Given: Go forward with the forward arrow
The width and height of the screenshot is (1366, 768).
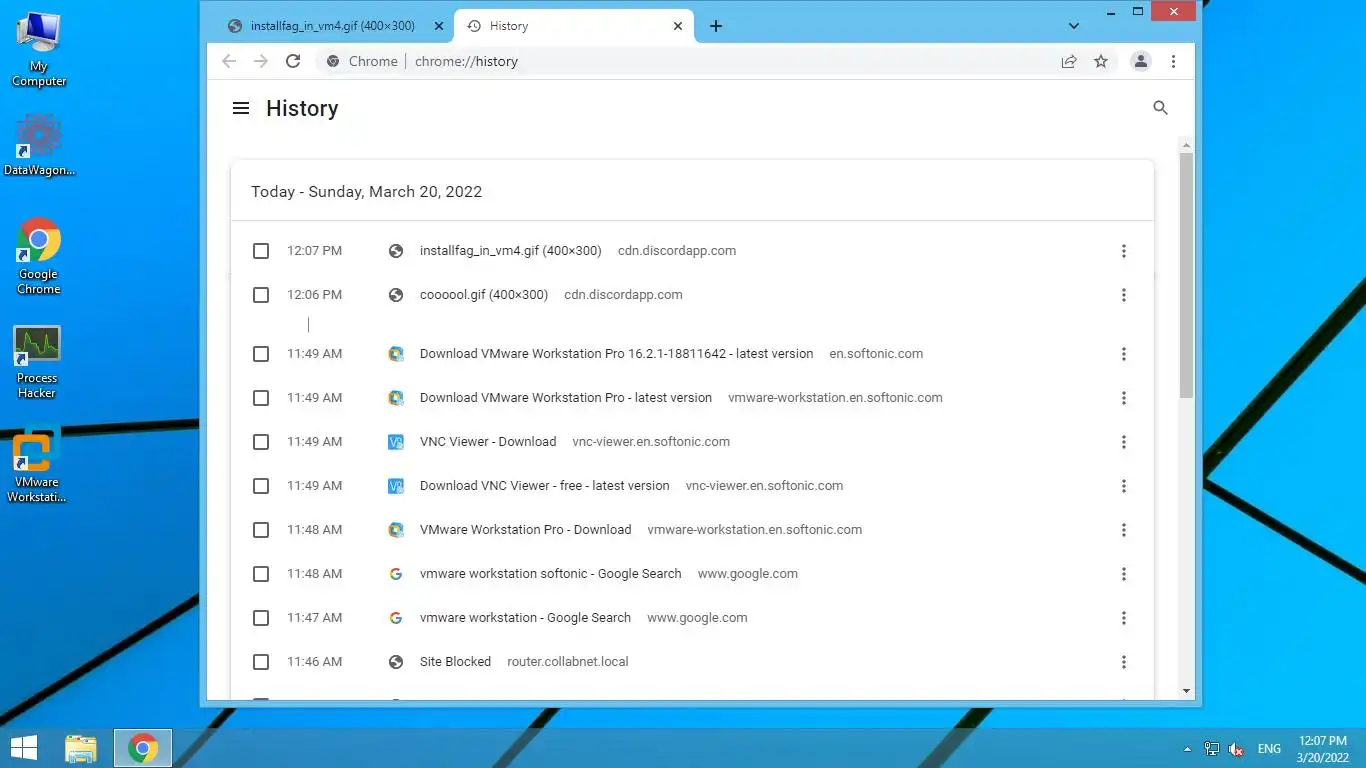Looking at the screenshot, I should coord(261,61).
